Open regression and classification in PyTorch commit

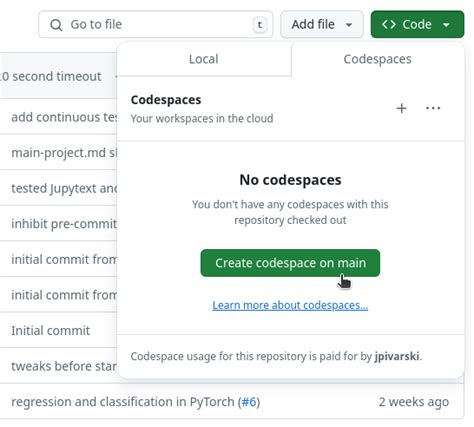122,402
